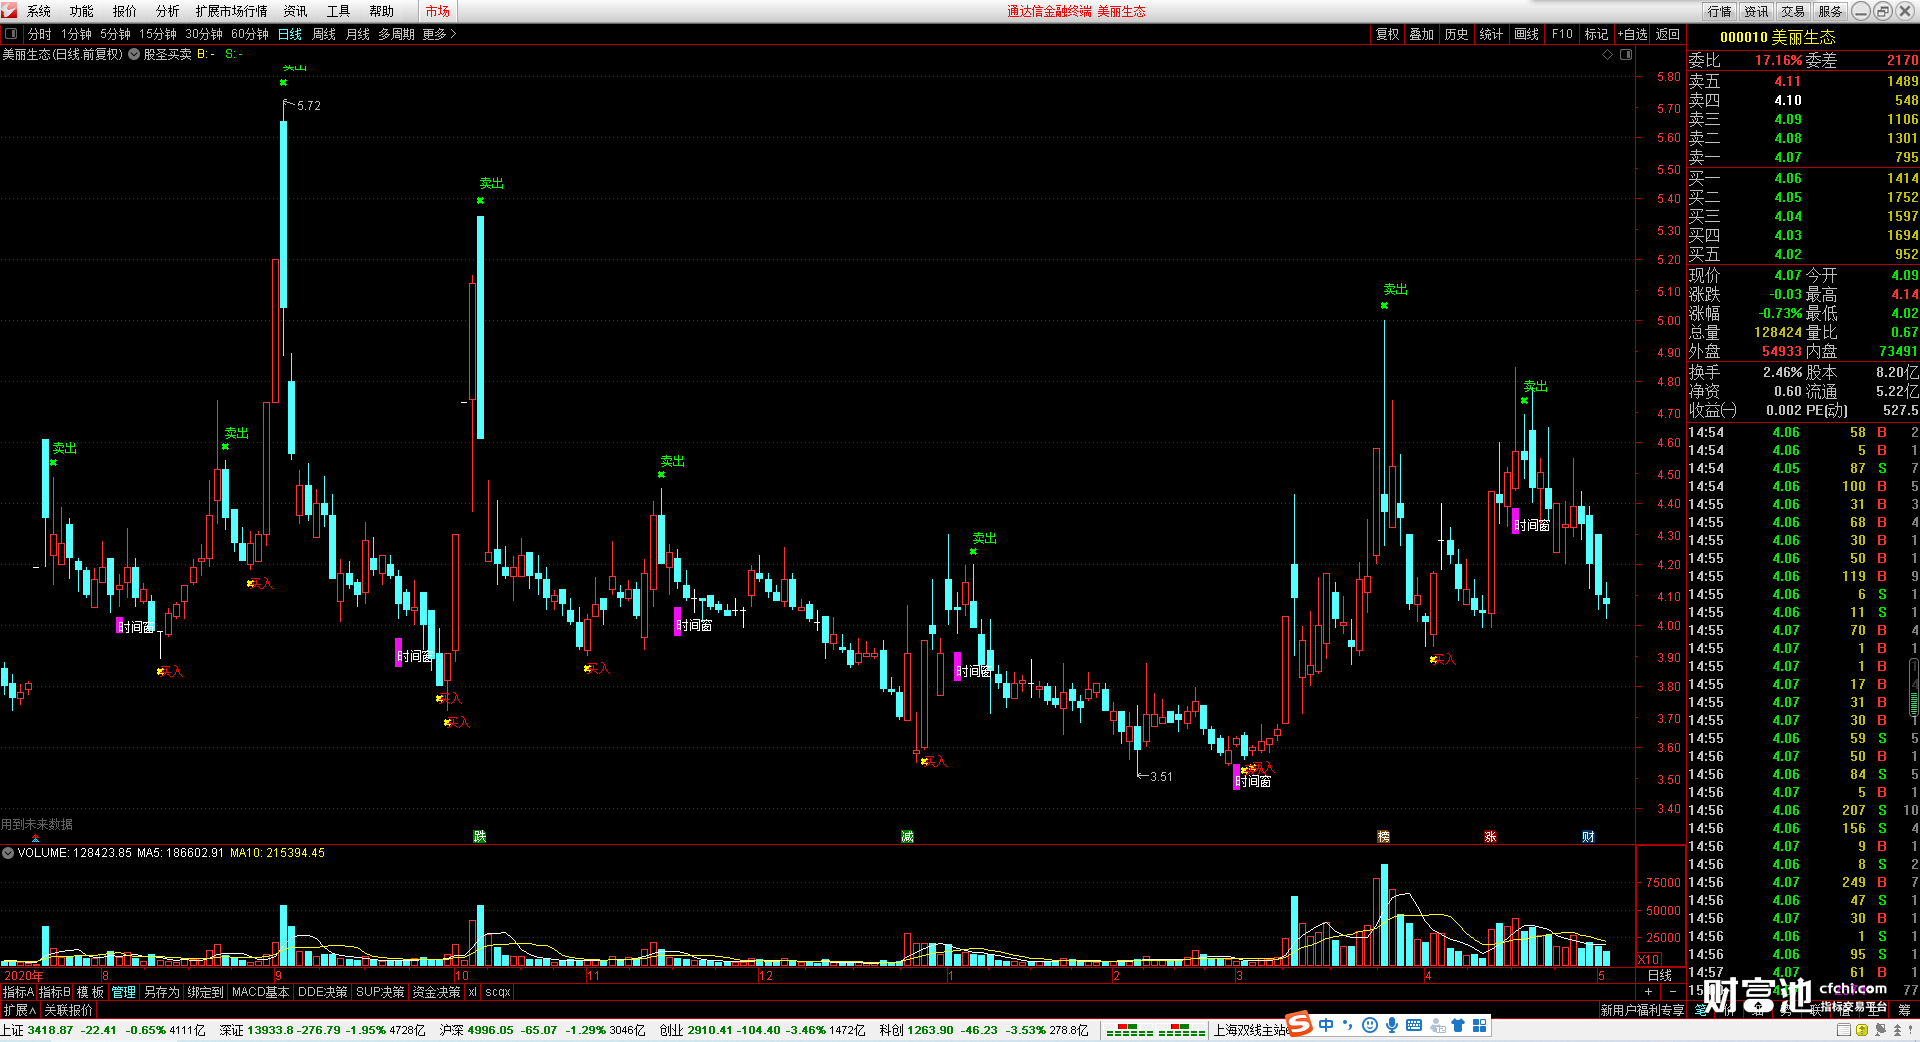
Task: Toggle Chinese 中 input mode icon
Action: tap(1326, 1025)
